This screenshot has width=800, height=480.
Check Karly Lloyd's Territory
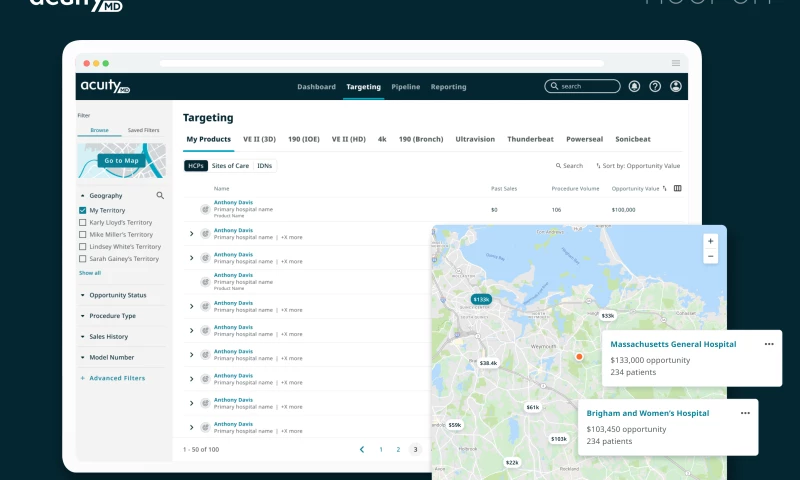pyautogui.click(x=83, y=222)
